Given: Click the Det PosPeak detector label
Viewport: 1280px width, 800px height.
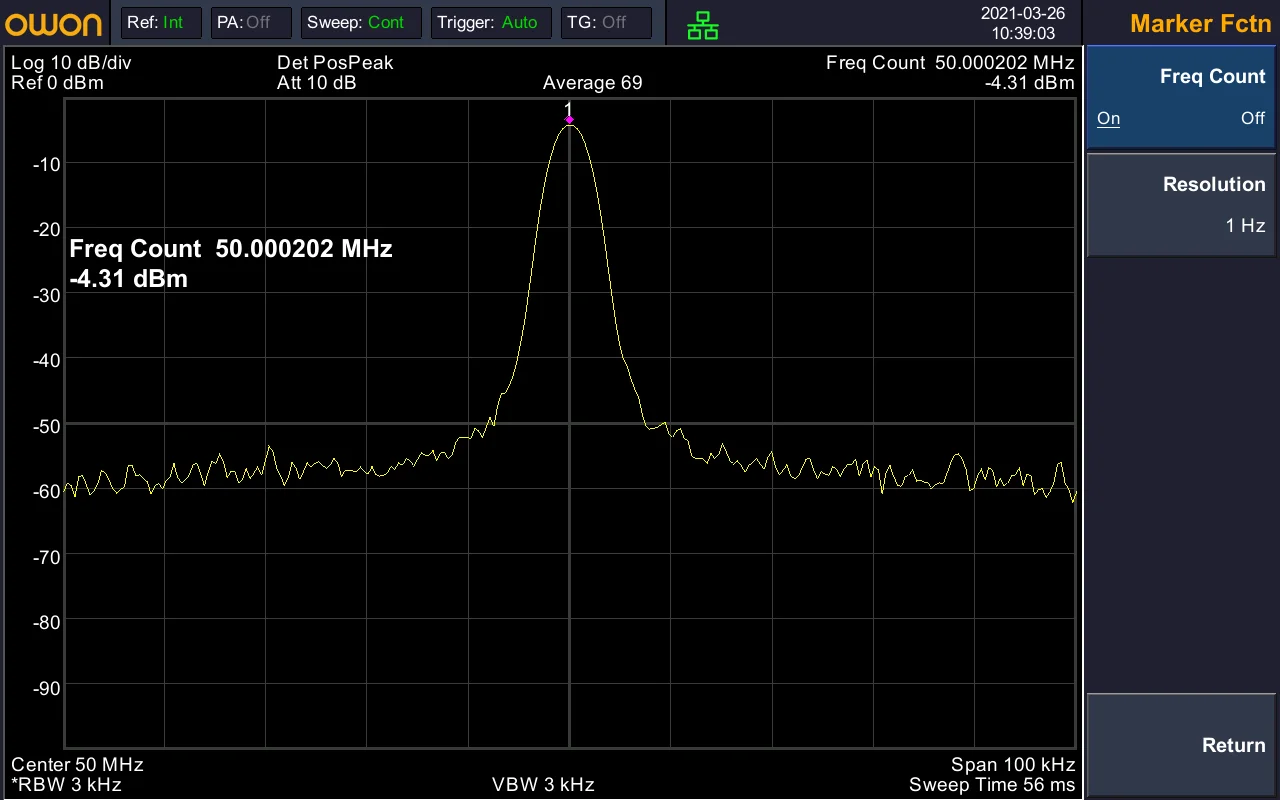Looking at the screenshot, I should [x=335, y=63].
